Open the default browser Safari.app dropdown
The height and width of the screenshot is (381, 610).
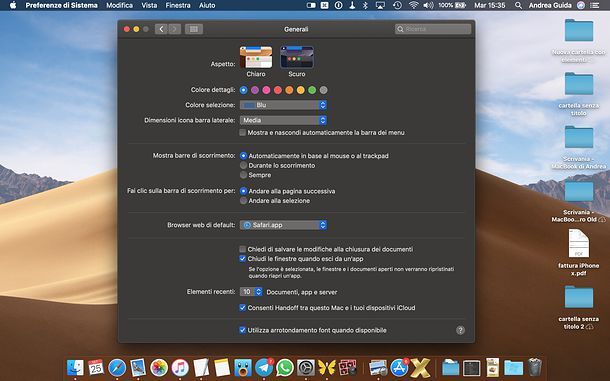pyautogui.click(x=283, y=225)
